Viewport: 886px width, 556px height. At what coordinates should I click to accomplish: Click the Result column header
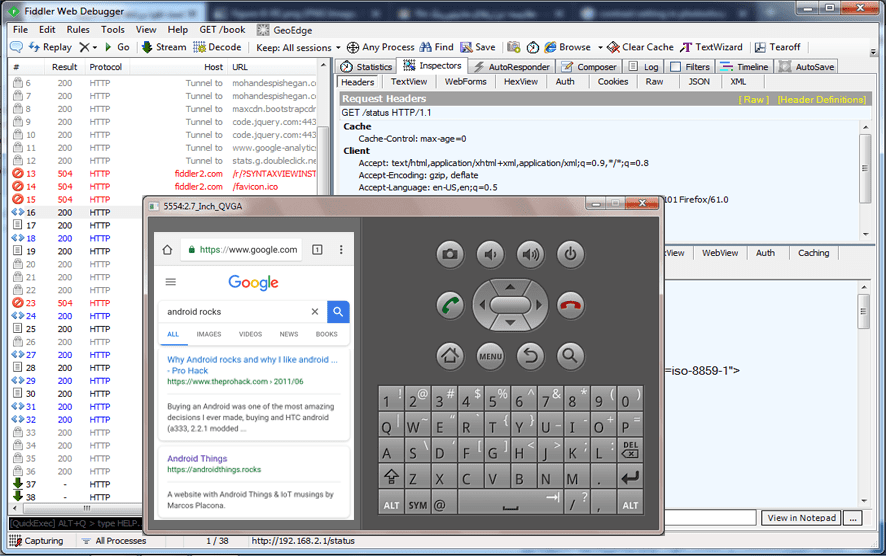tap(64, 67)
